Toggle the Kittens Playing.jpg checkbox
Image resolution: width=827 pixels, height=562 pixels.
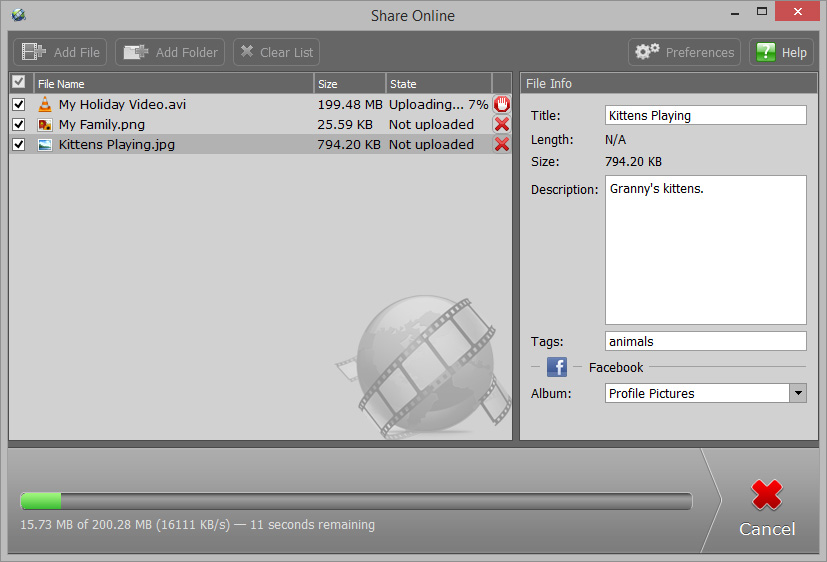(x=19, y=144)
